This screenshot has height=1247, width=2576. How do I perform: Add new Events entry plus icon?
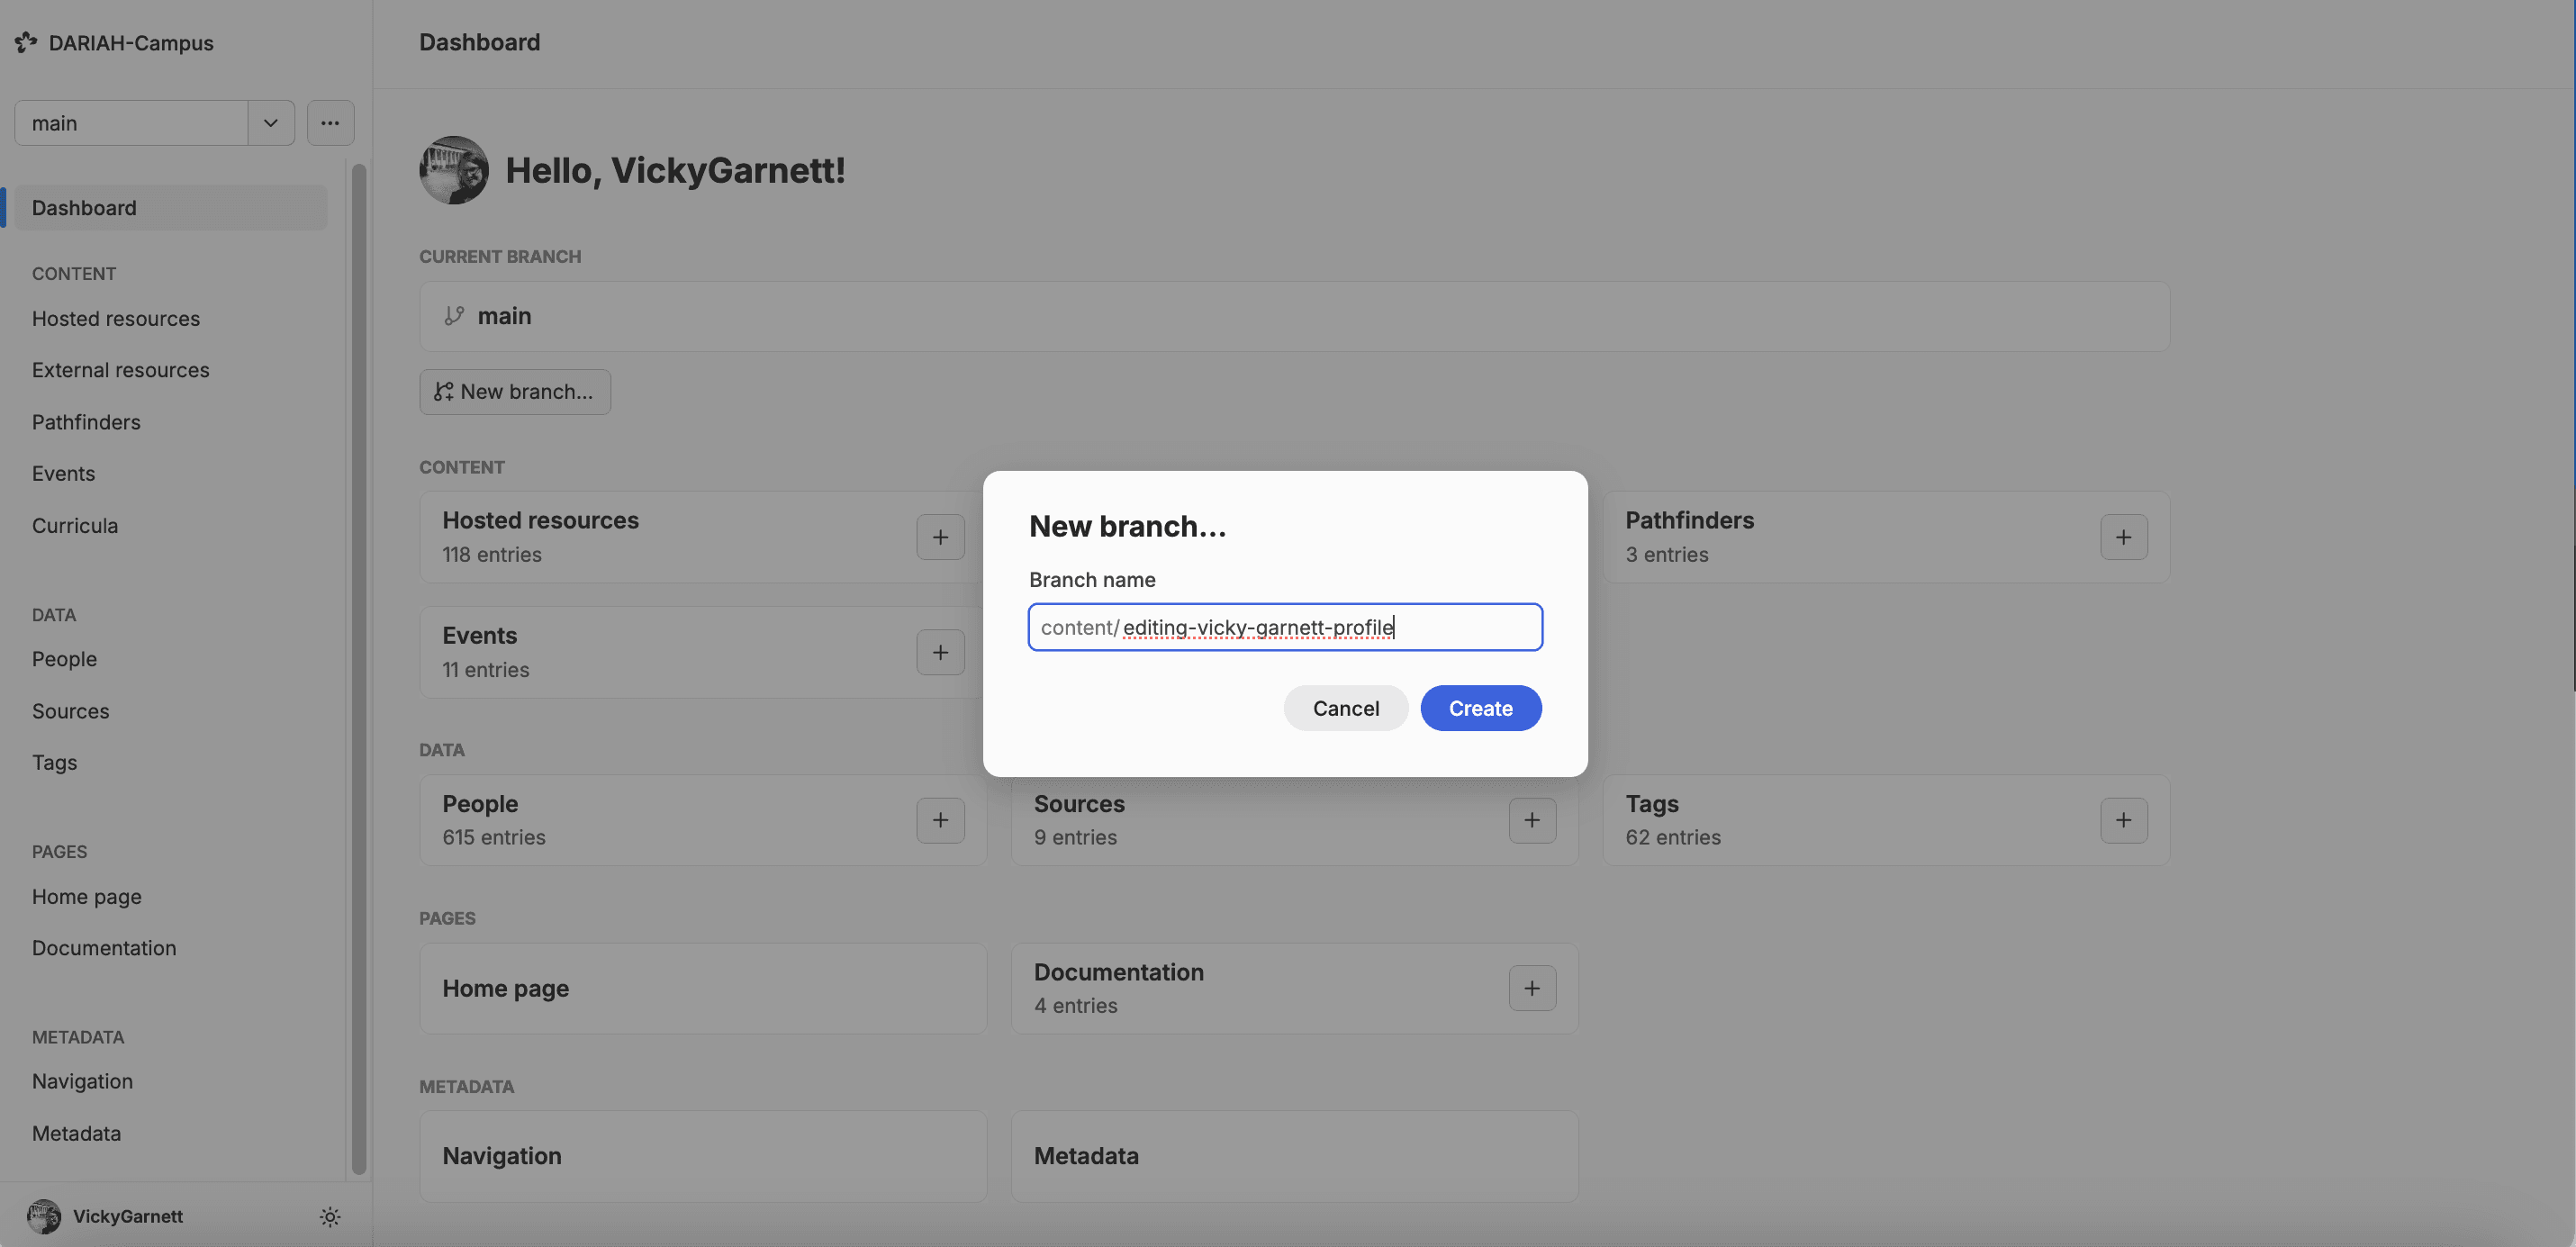940,652
